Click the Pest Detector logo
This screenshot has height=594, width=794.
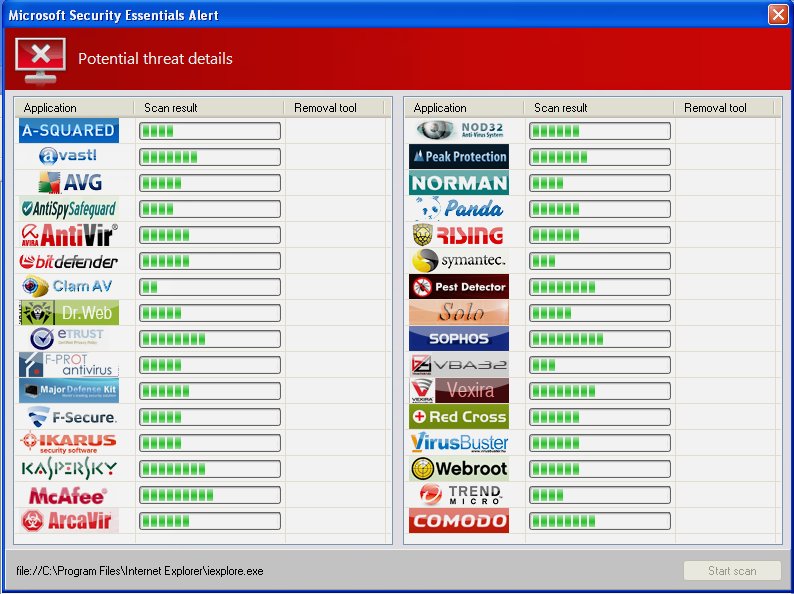click(x=459, y=287)
